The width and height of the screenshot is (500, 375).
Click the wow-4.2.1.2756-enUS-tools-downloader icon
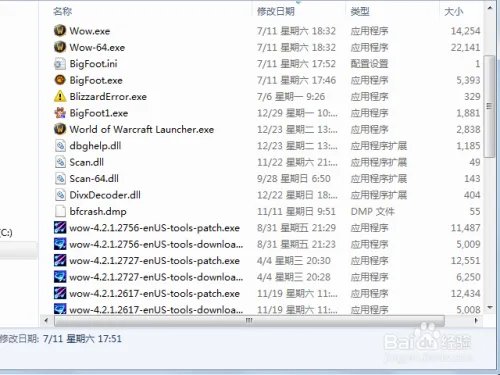click(x=60, y=244)
